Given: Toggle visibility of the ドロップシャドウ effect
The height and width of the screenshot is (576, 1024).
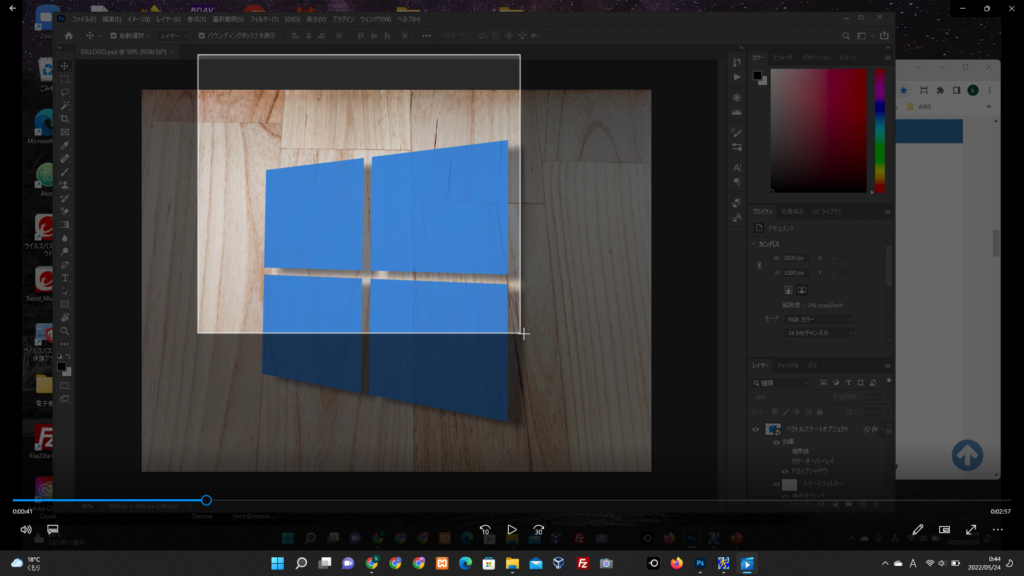Looking at the screenshot, I should tap(785, 471).
